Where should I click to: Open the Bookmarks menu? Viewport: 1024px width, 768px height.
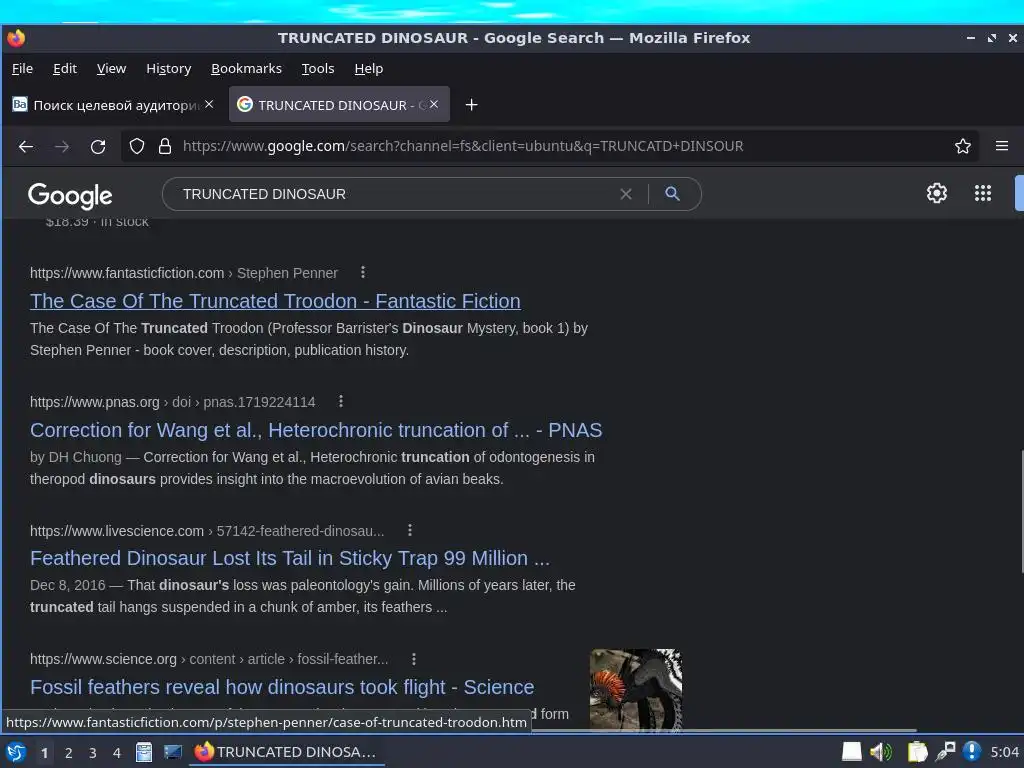[x=246, y=69]
